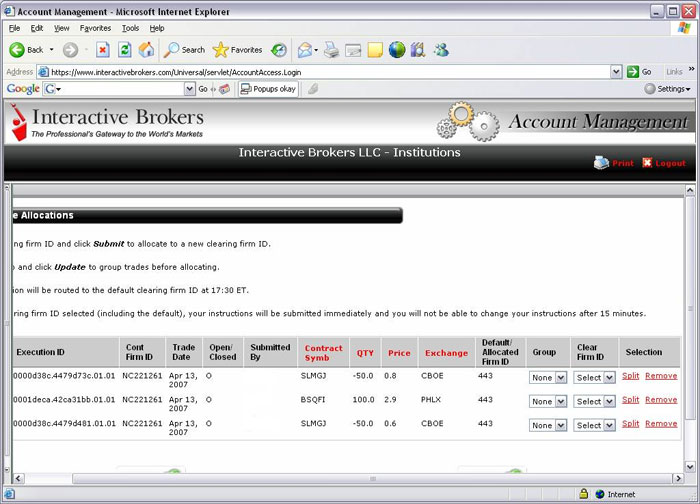Open the Favorites menu in menu bar

coord(95,28)
